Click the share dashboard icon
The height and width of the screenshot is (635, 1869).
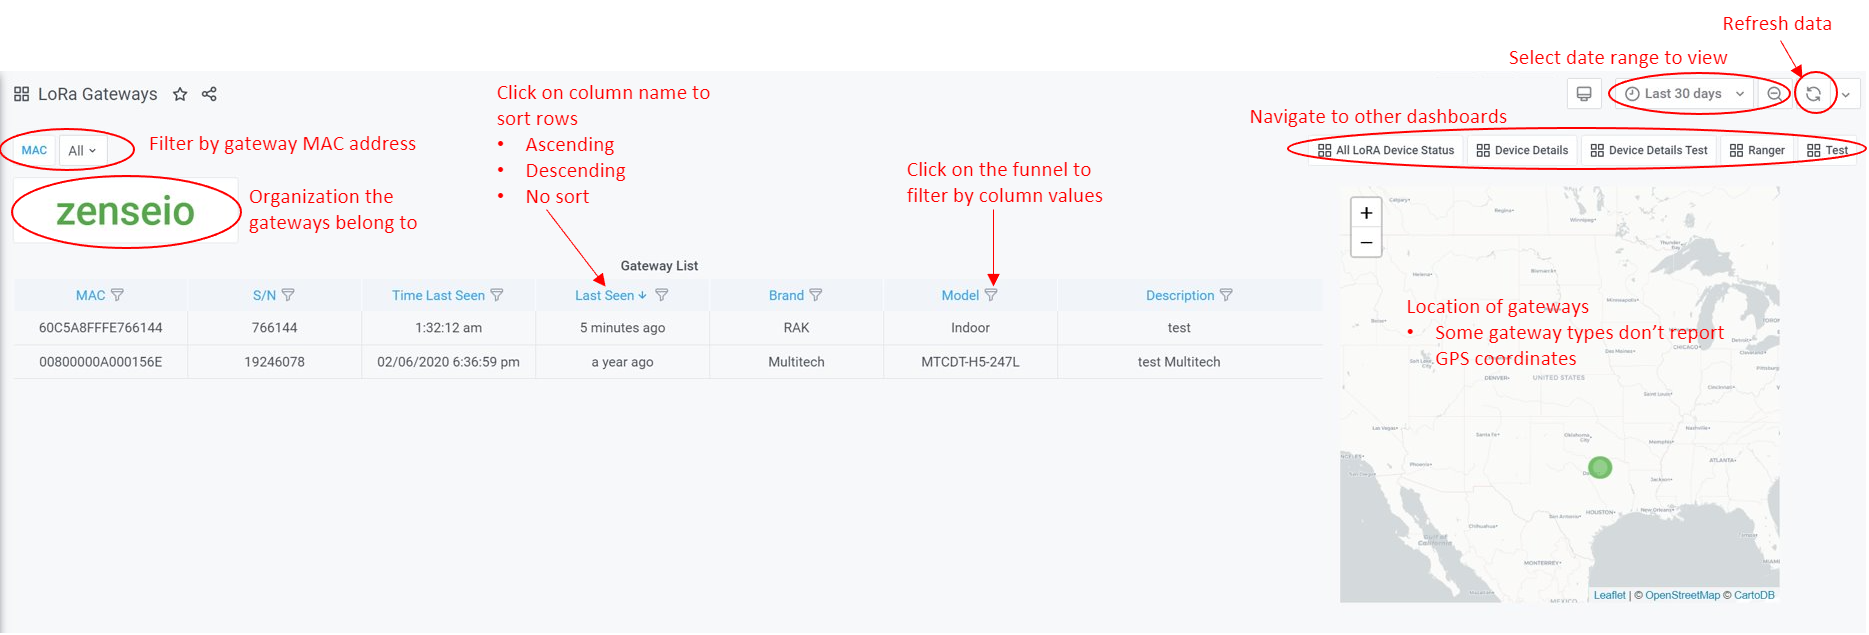pos(209,94)
